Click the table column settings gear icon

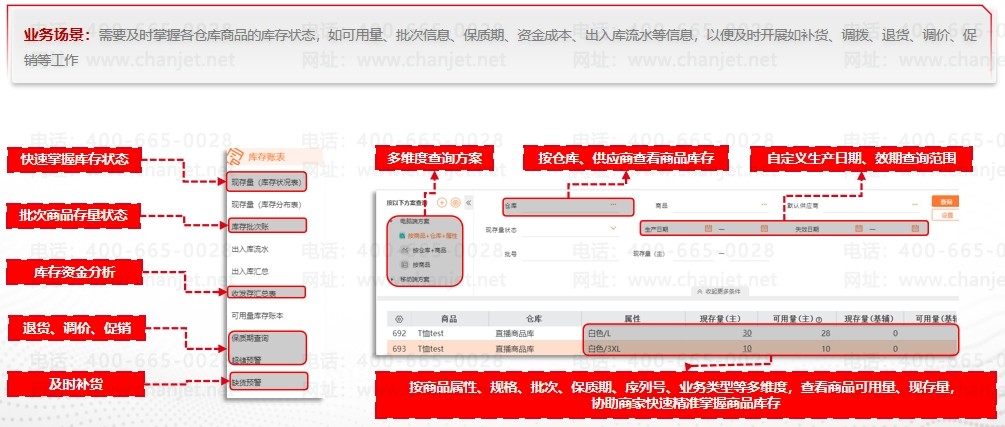pyautogui.click(x=400, y=317)
